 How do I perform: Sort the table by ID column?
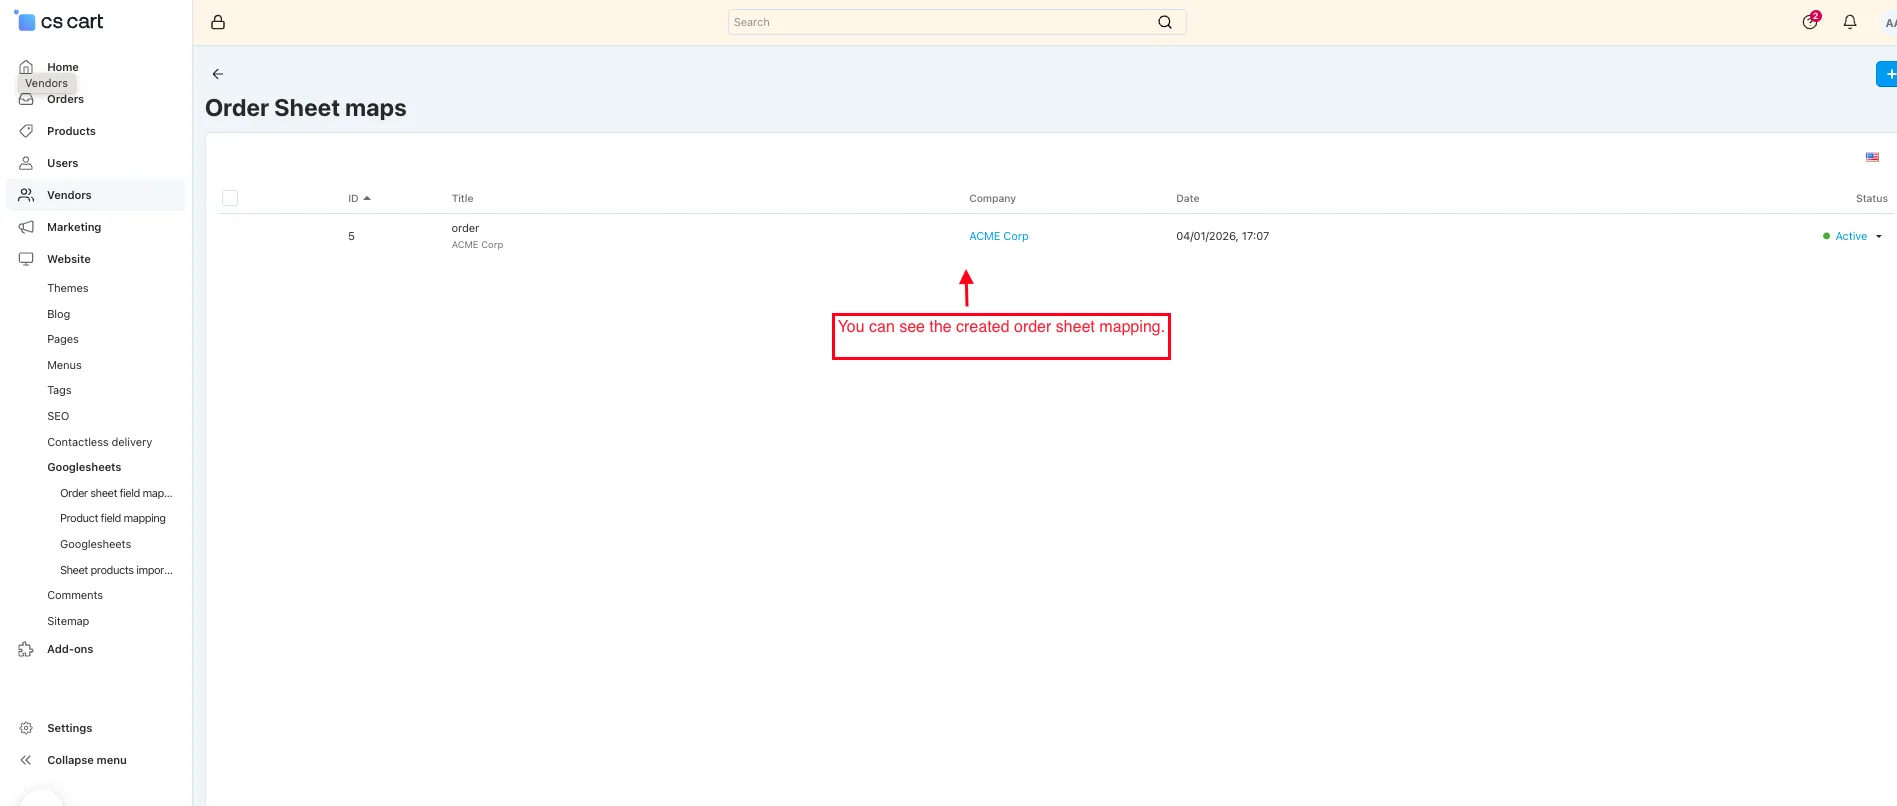(359, 198)
